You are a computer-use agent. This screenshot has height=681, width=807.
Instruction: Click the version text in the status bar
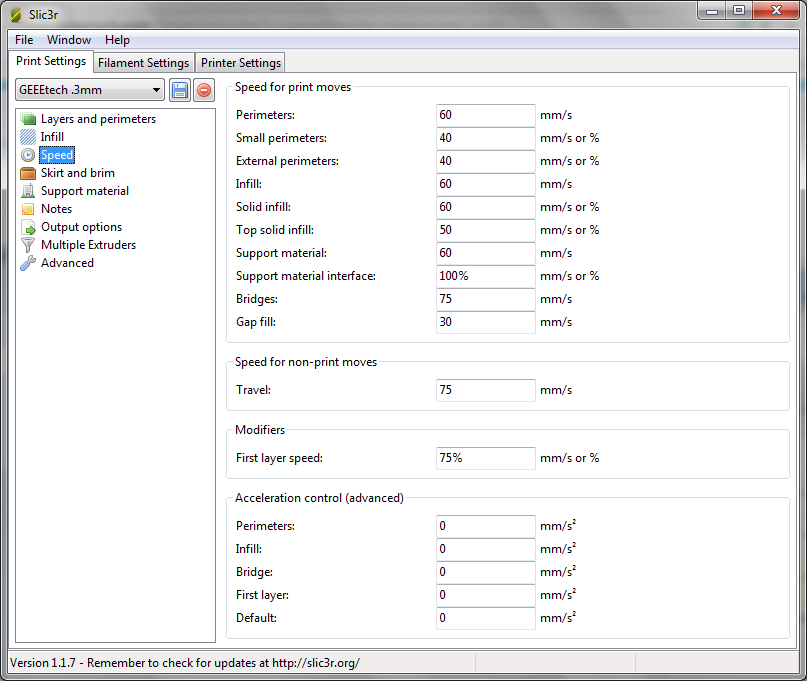[x=185, y=663]
